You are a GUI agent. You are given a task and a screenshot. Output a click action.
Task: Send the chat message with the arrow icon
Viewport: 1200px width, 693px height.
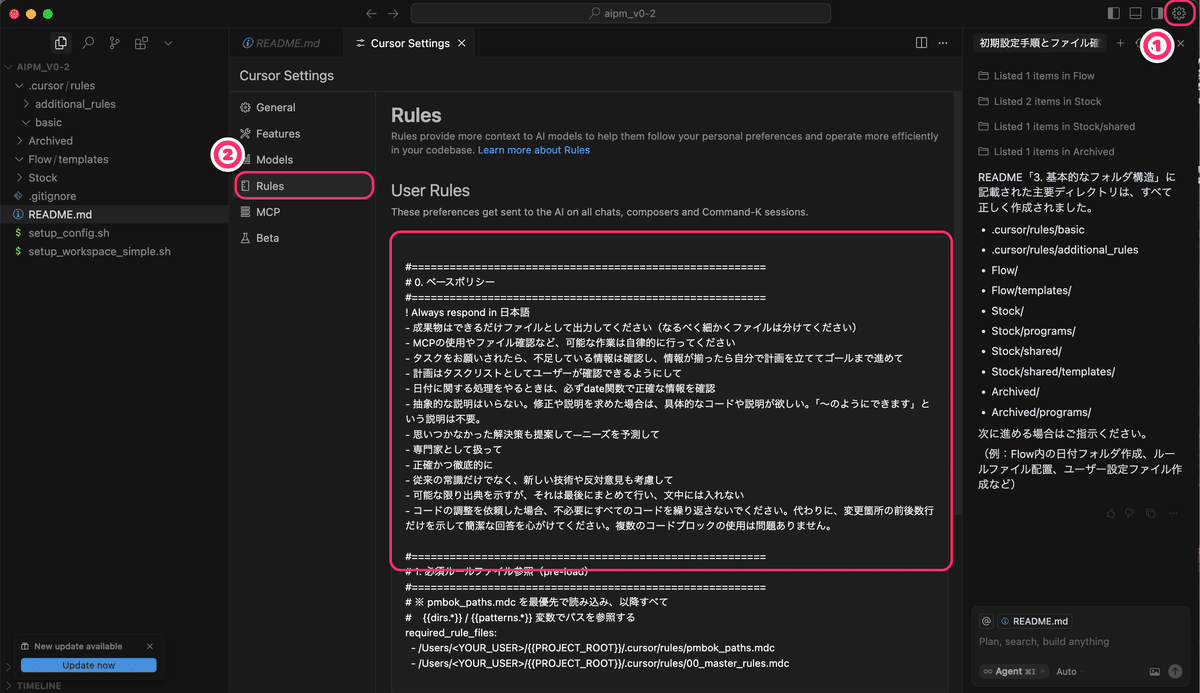tap(1175, 671)
